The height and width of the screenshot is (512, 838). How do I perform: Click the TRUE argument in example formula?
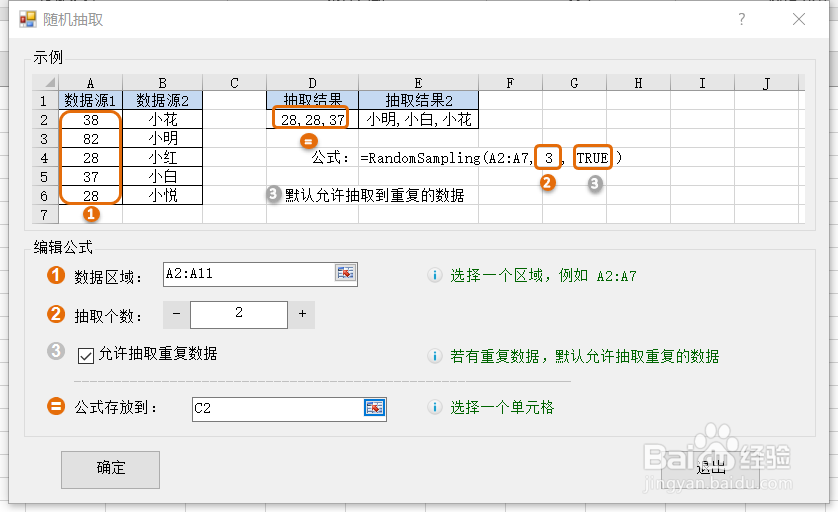pos(592,158)
